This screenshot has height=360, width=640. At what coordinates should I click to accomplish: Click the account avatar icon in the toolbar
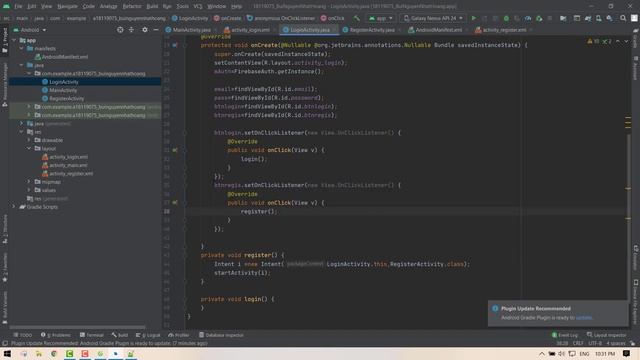click(634, 18)
